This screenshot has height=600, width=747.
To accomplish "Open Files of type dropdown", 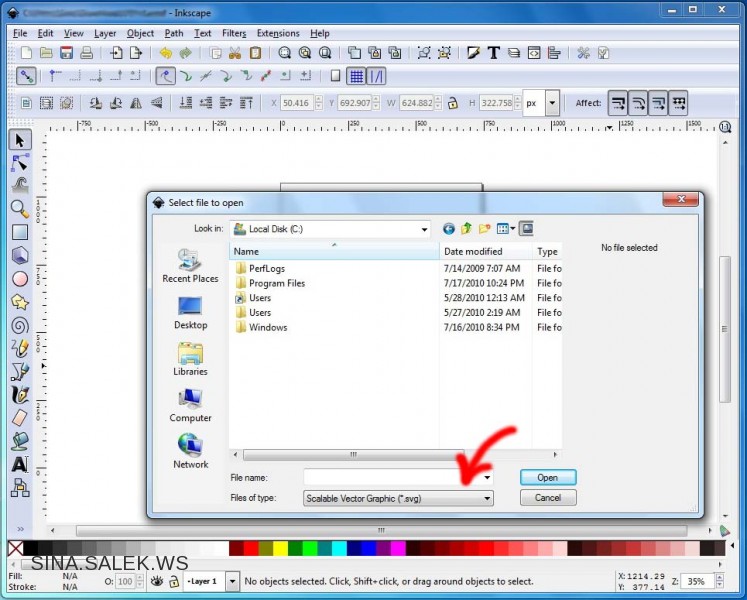I will 398,498.
